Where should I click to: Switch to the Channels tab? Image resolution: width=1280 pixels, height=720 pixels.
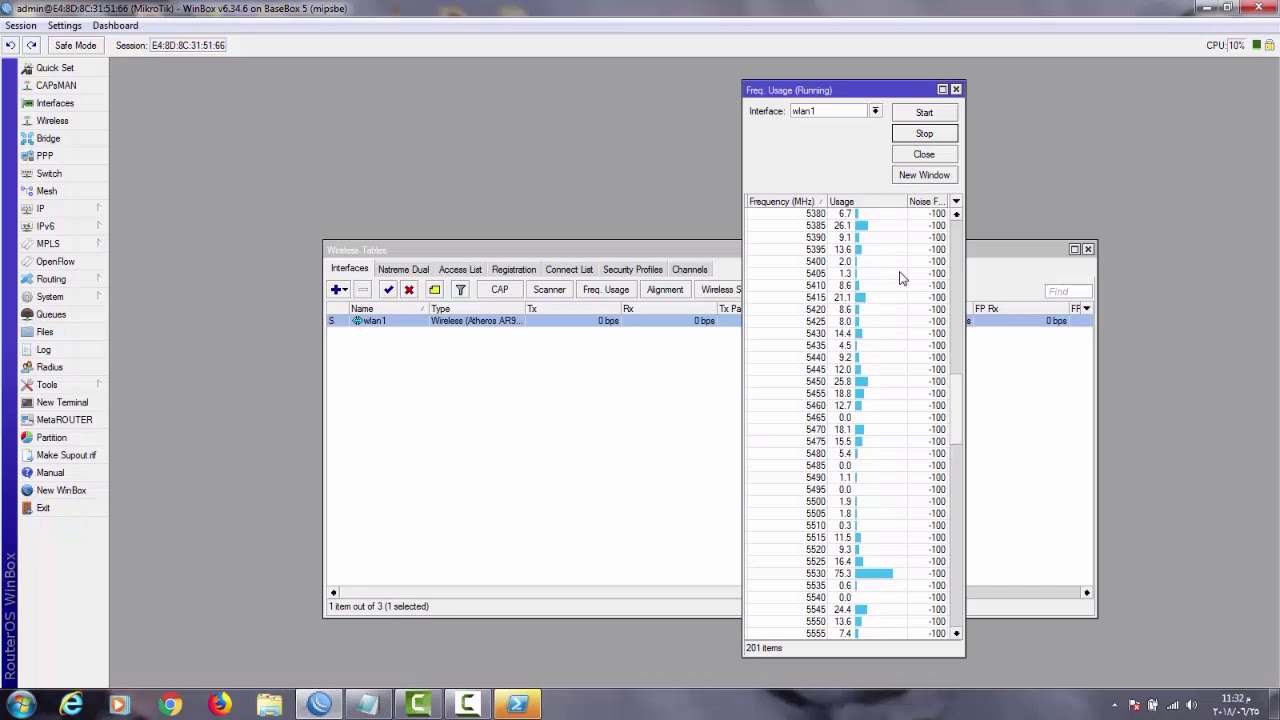690,270
